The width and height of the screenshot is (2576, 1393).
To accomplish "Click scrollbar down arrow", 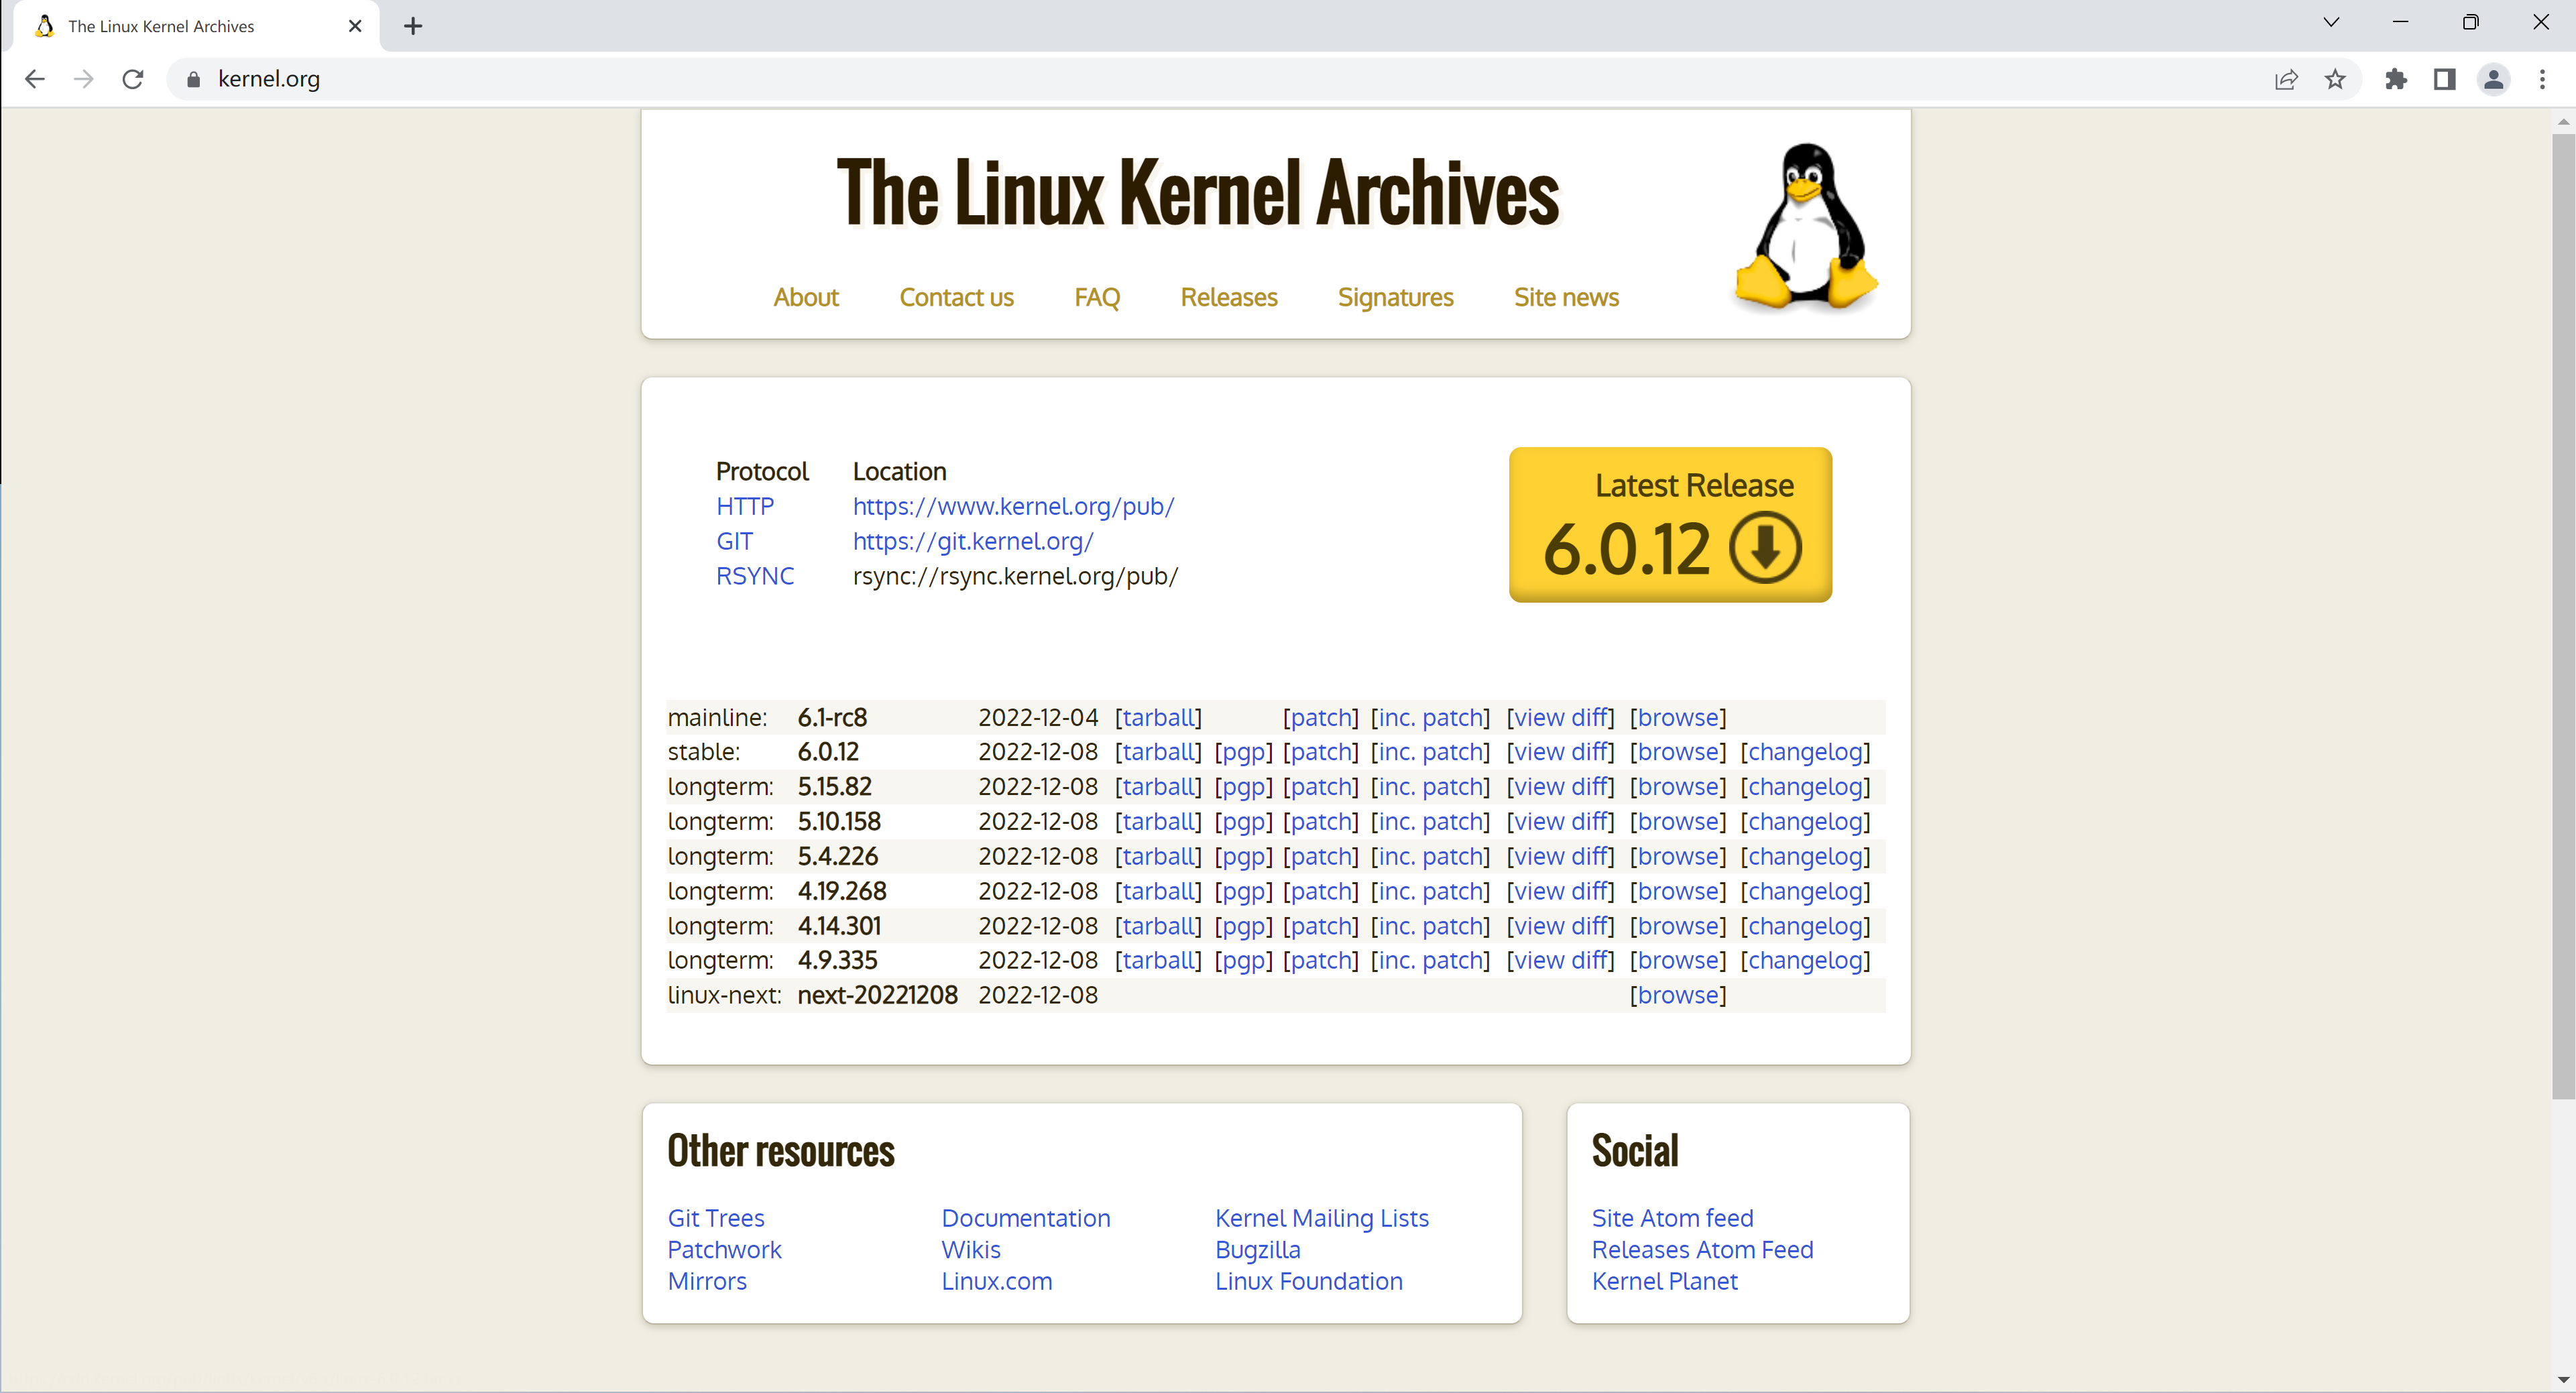I will [x=2563, y=1380].
